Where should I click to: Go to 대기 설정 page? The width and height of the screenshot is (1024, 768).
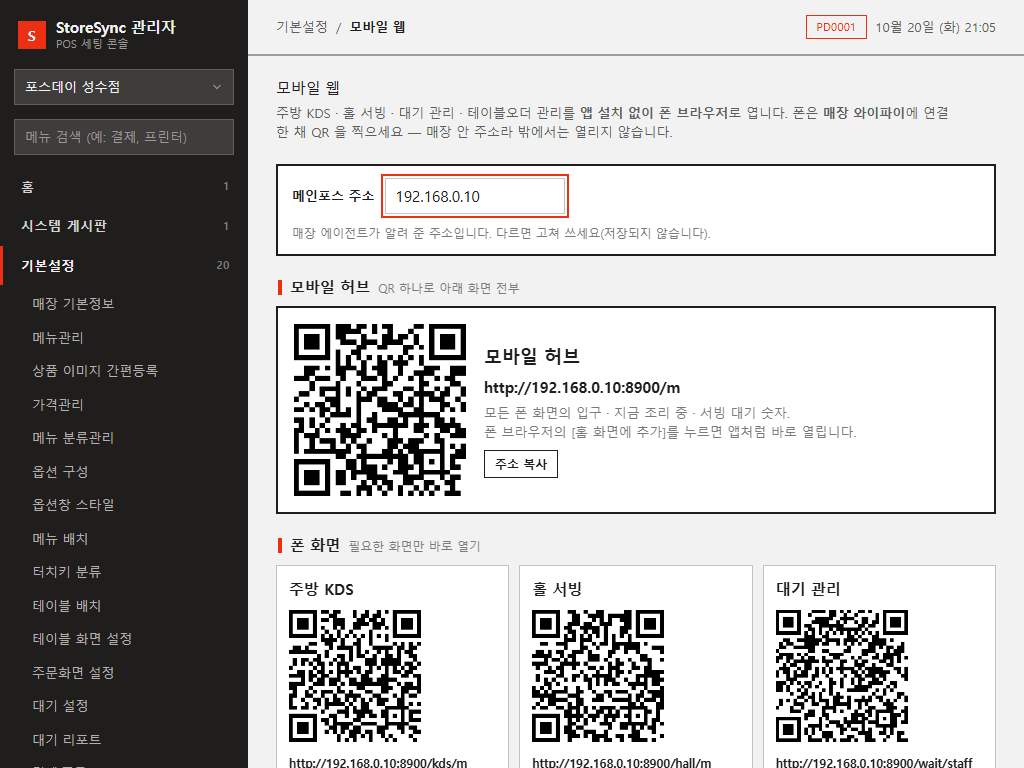click(x=60, y=706)
